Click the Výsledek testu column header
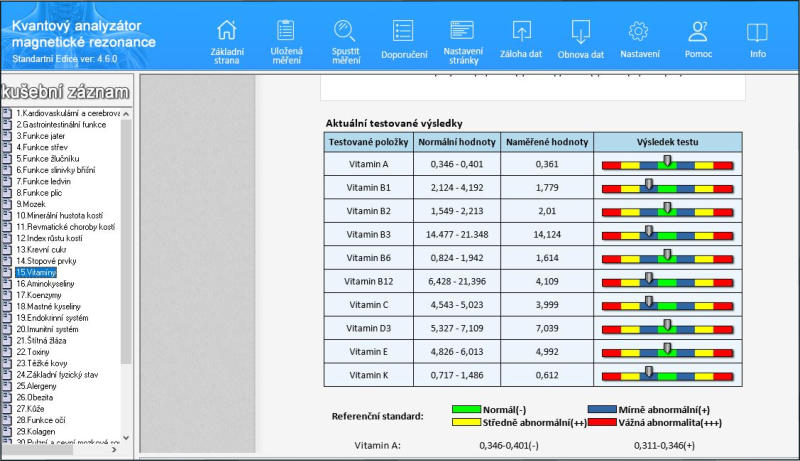Screen dimensions: 800x461 tap(666, 142)
